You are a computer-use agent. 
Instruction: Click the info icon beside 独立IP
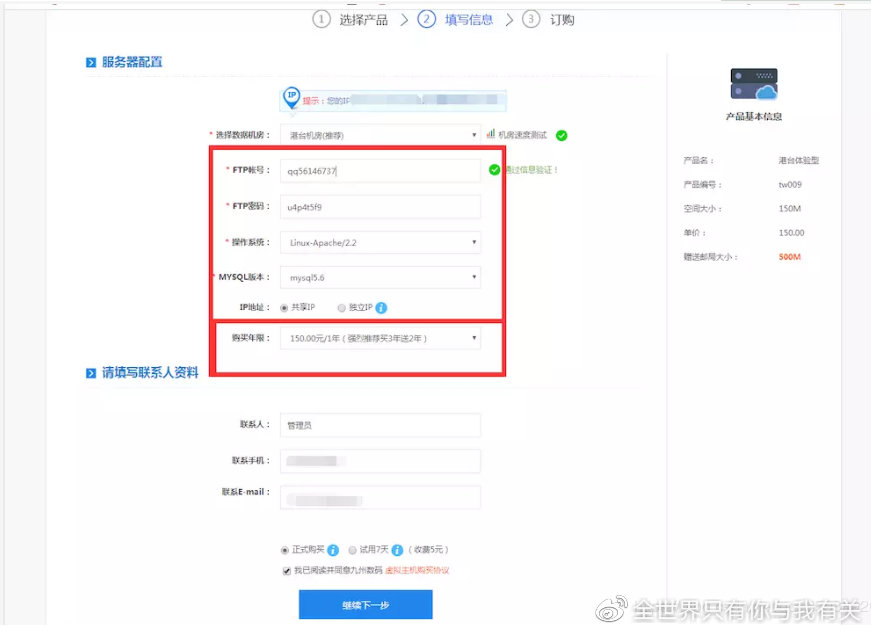pyautogui.click(x=381, y=308)
